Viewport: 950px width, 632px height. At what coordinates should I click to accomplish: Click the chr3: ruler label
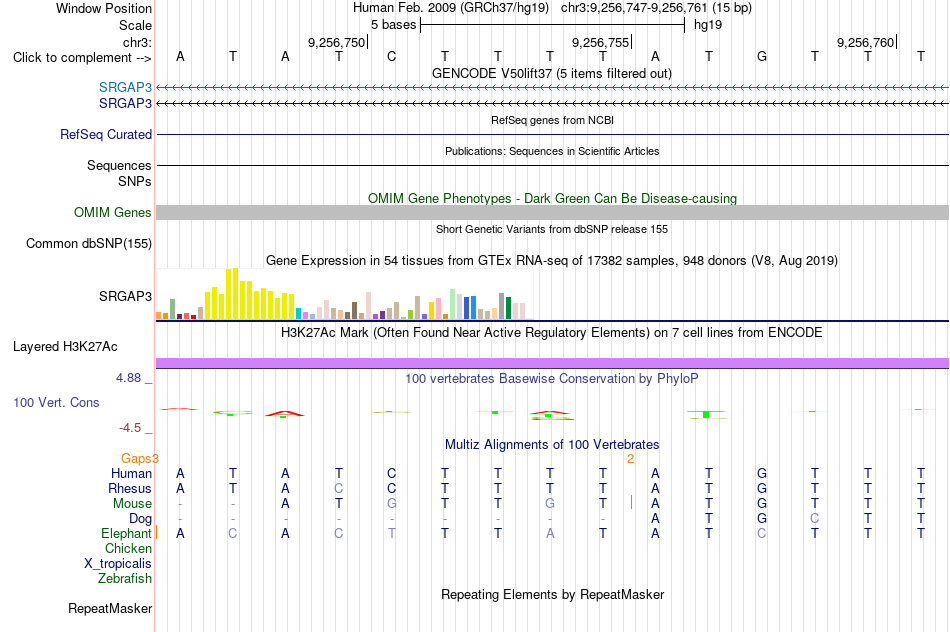point(137,42)
